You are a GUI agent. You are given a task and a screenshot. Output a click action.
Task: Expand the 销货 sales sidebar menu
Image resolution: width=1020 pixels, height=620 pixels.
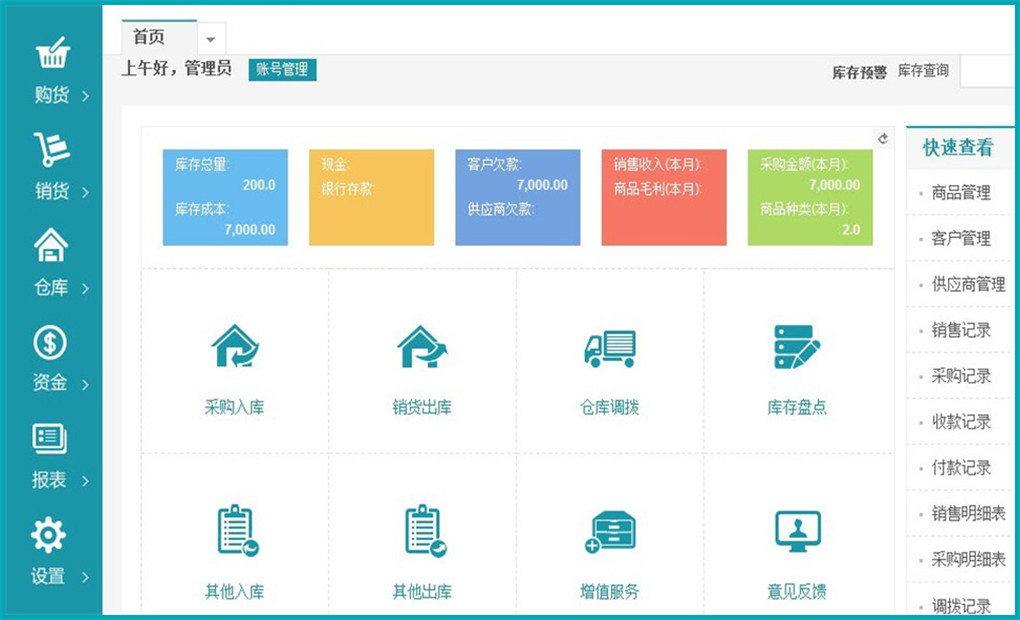(x=51, y=168)
